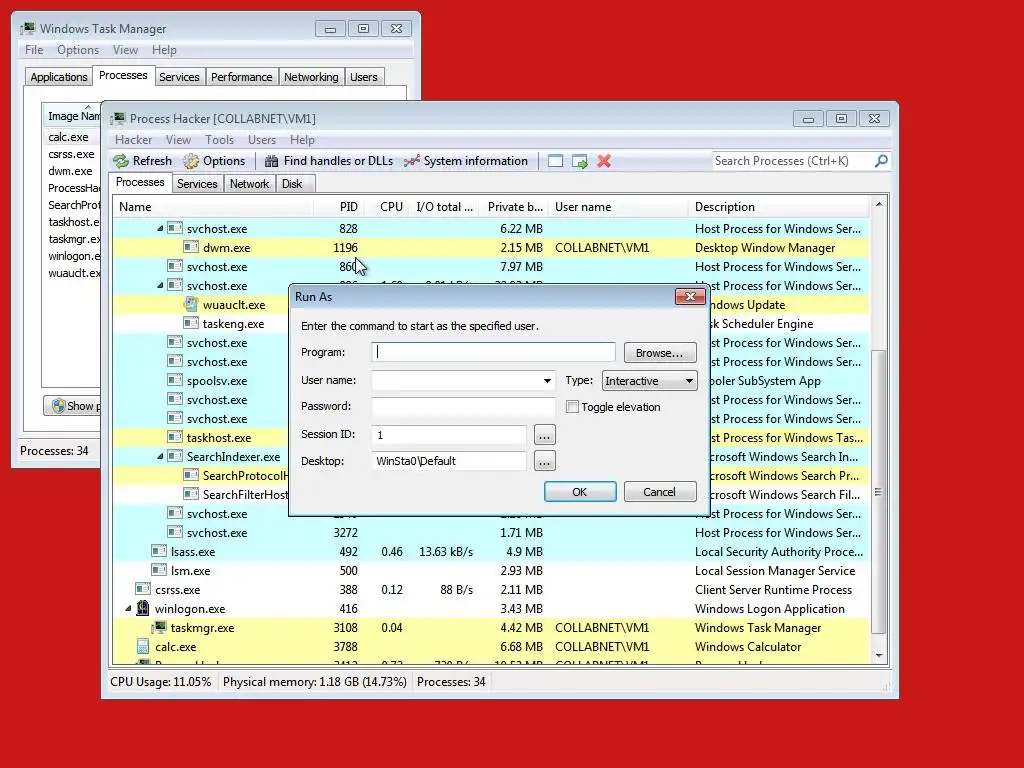The image size is (1024, 768).
Task: Click the SearchIndexer.exe process icon
Action: [174, 456]
